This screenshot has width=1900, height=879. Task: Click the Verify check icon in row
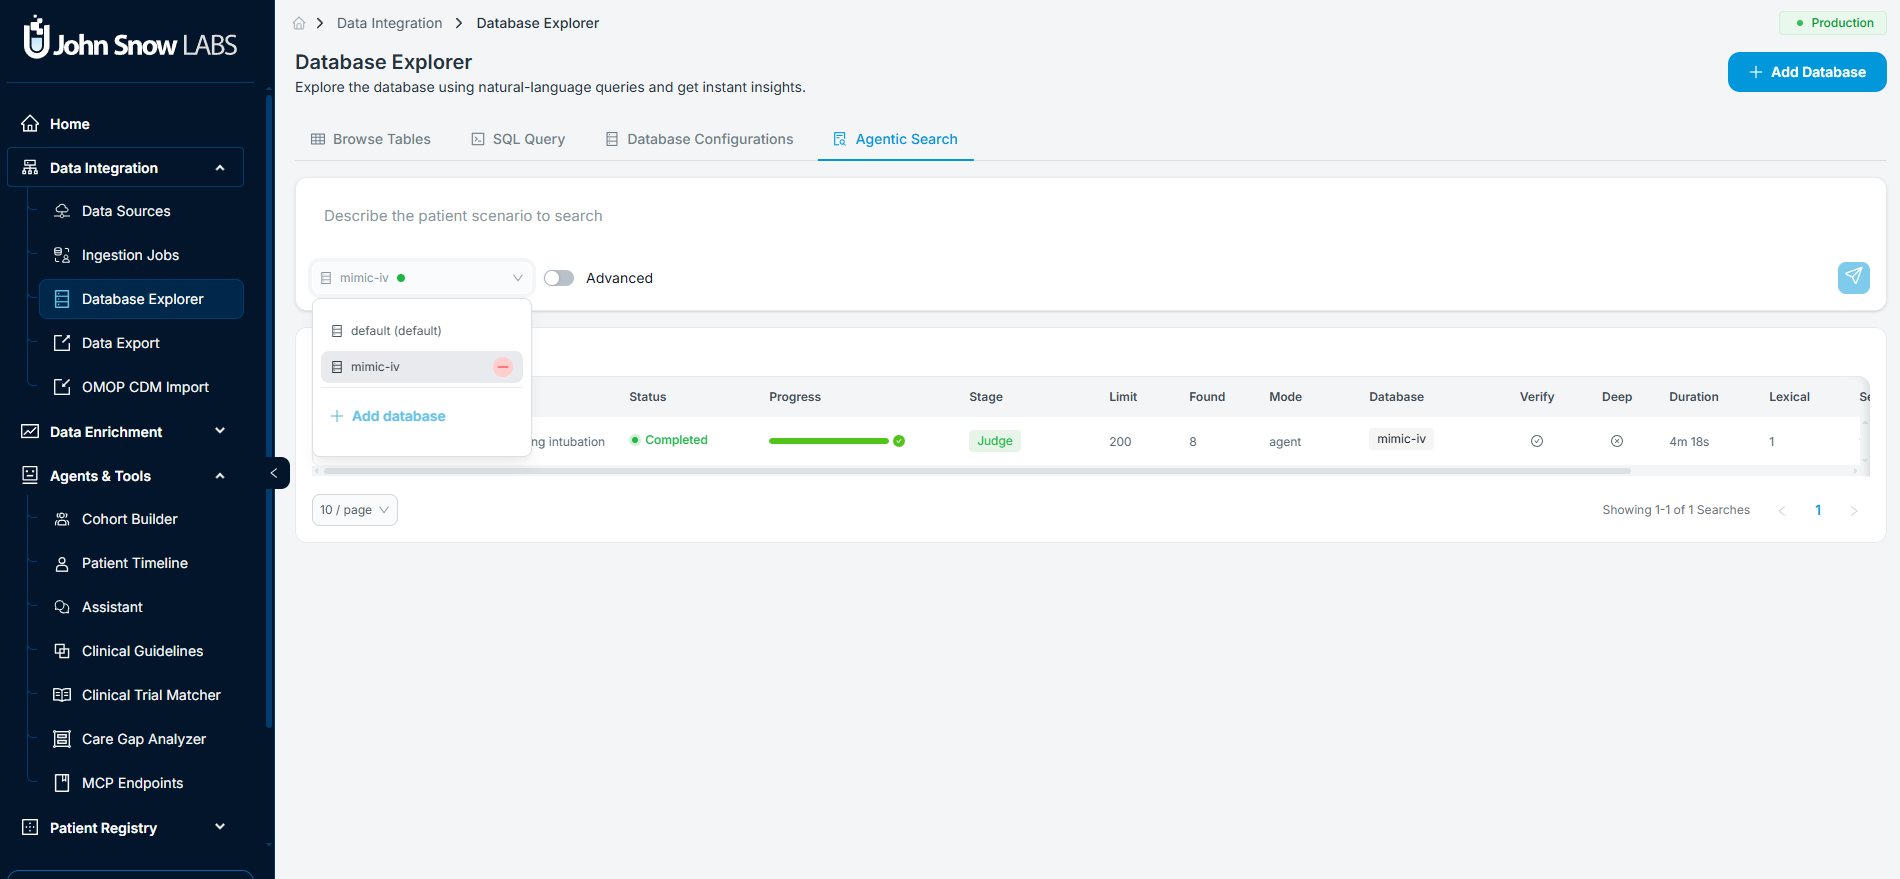point(1537,441)
